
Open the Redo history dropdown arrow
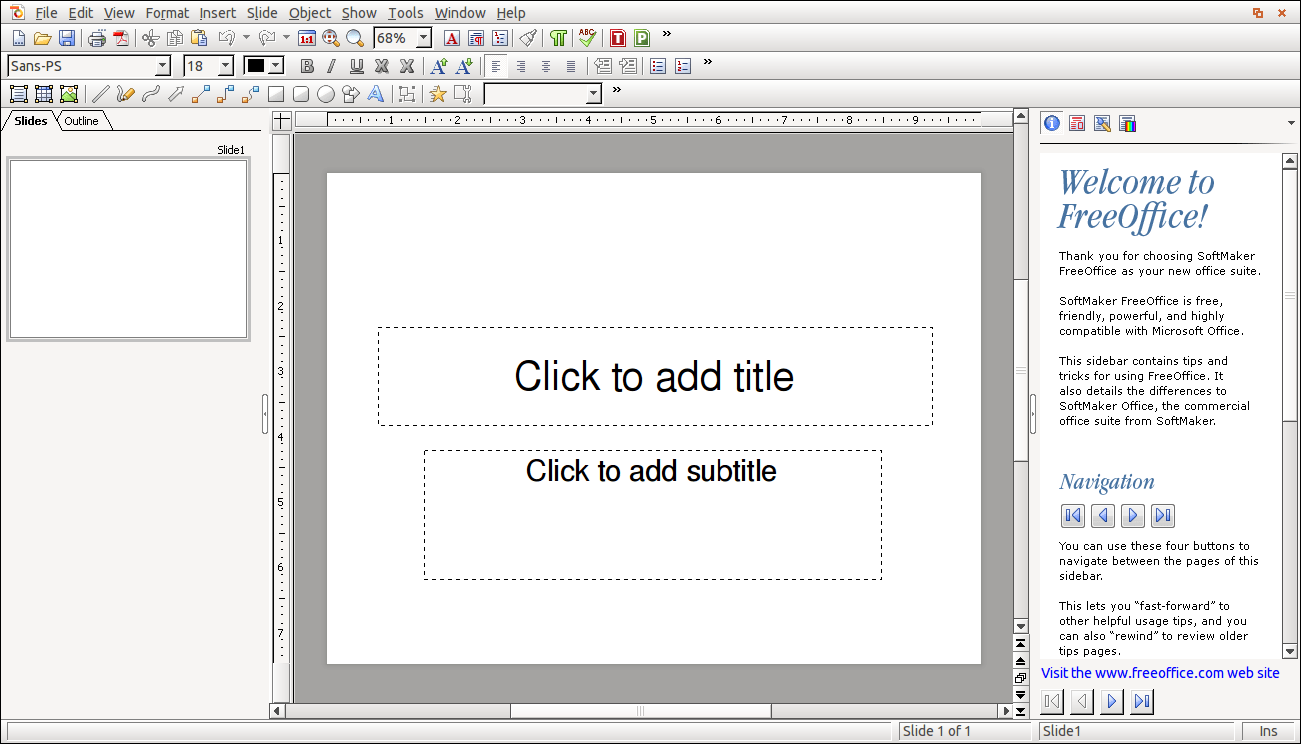[x=286, y=38]
